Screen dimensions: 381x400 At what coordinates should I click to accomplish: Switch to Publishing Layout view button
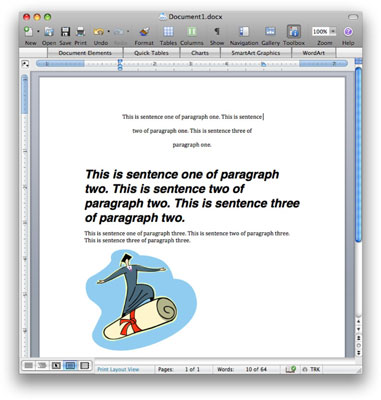click(x=56, y=366)
